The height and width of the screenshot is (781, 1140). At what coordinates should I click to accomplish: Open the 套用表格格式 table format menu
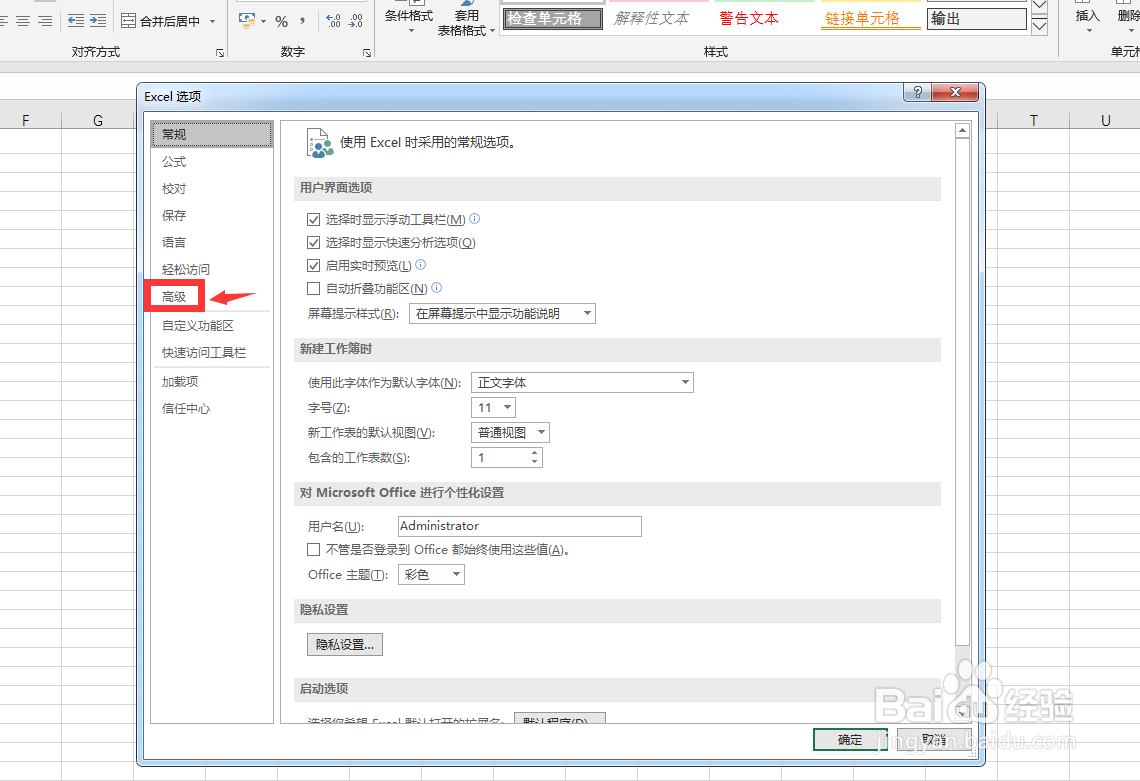click(x=466, y=20)
